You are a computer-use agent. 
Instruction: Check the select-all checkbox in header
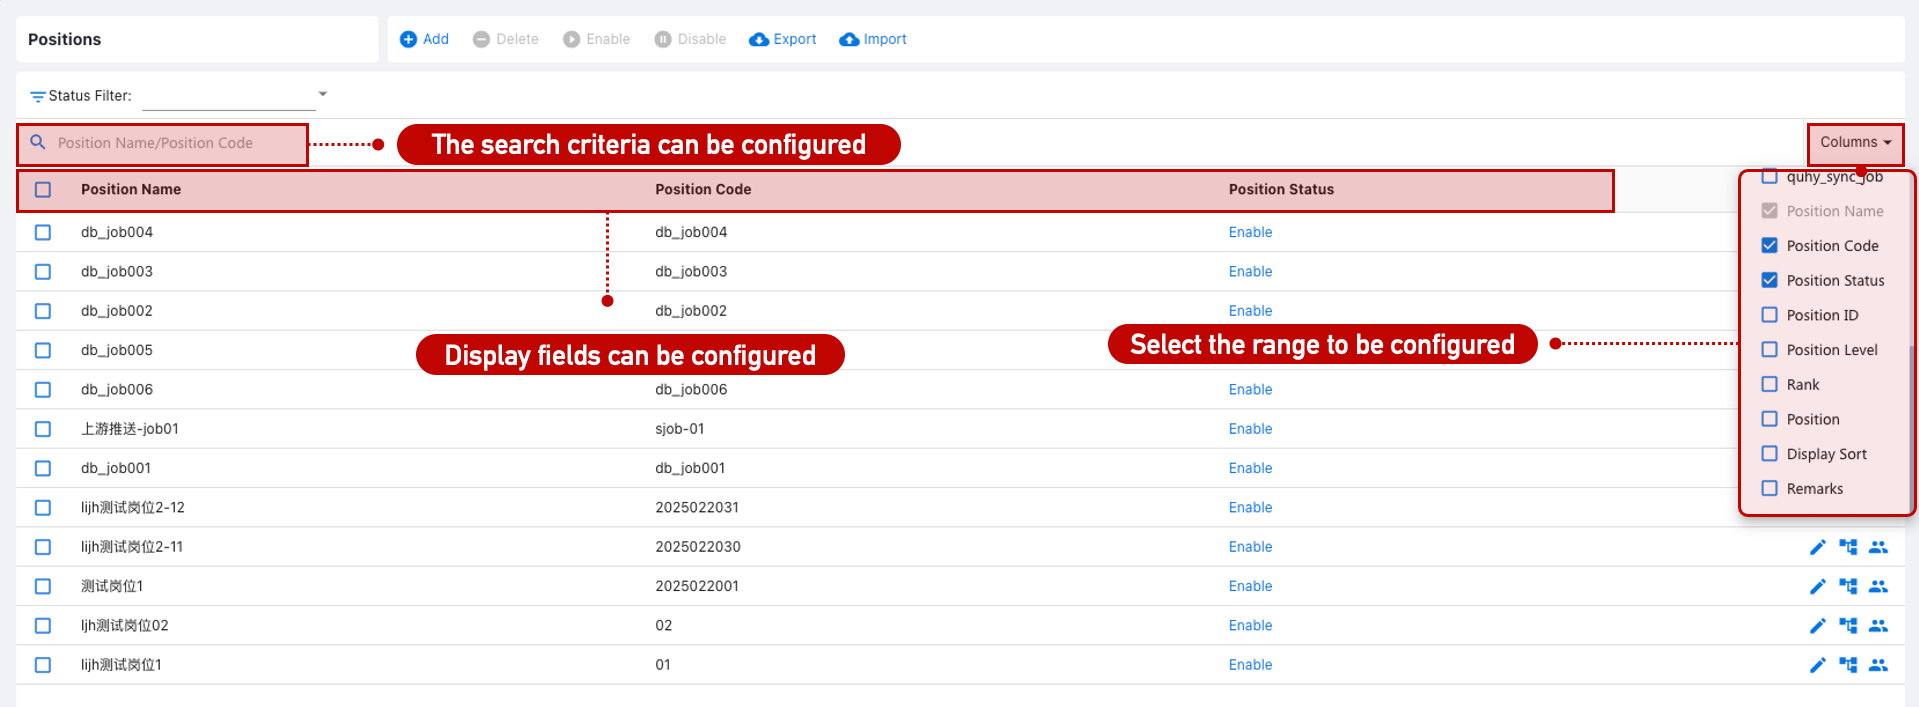tap(43, 190)
